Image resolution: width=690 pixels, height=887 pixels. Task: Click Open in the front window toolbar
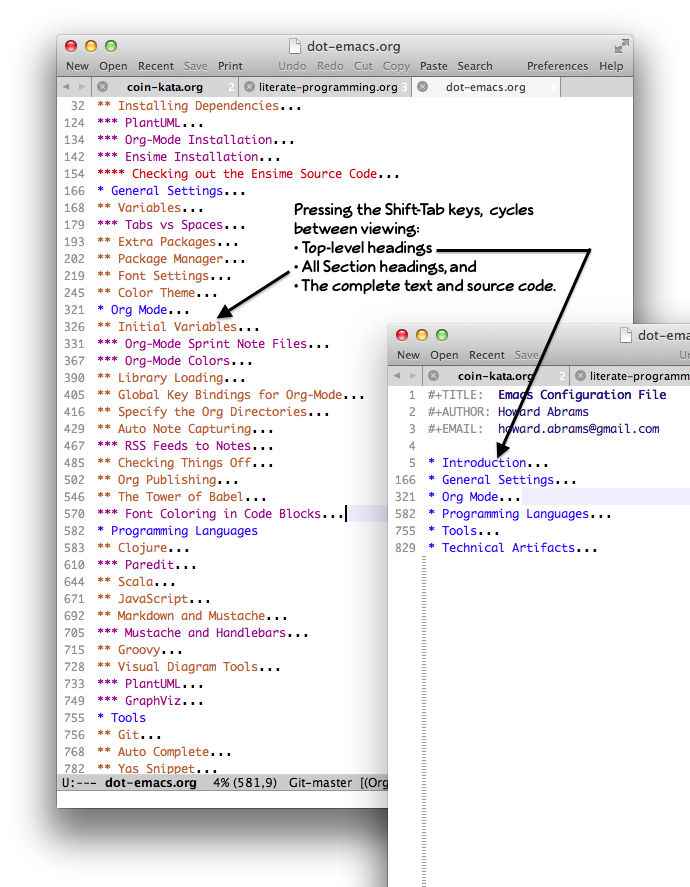[x=444, y=355]
